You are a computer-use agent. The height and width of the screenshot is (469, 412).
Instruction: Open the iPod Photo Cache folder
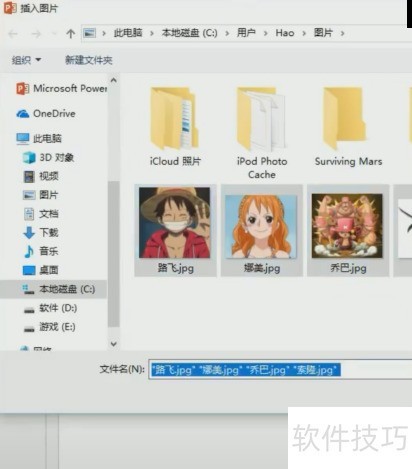click(262, 133)
